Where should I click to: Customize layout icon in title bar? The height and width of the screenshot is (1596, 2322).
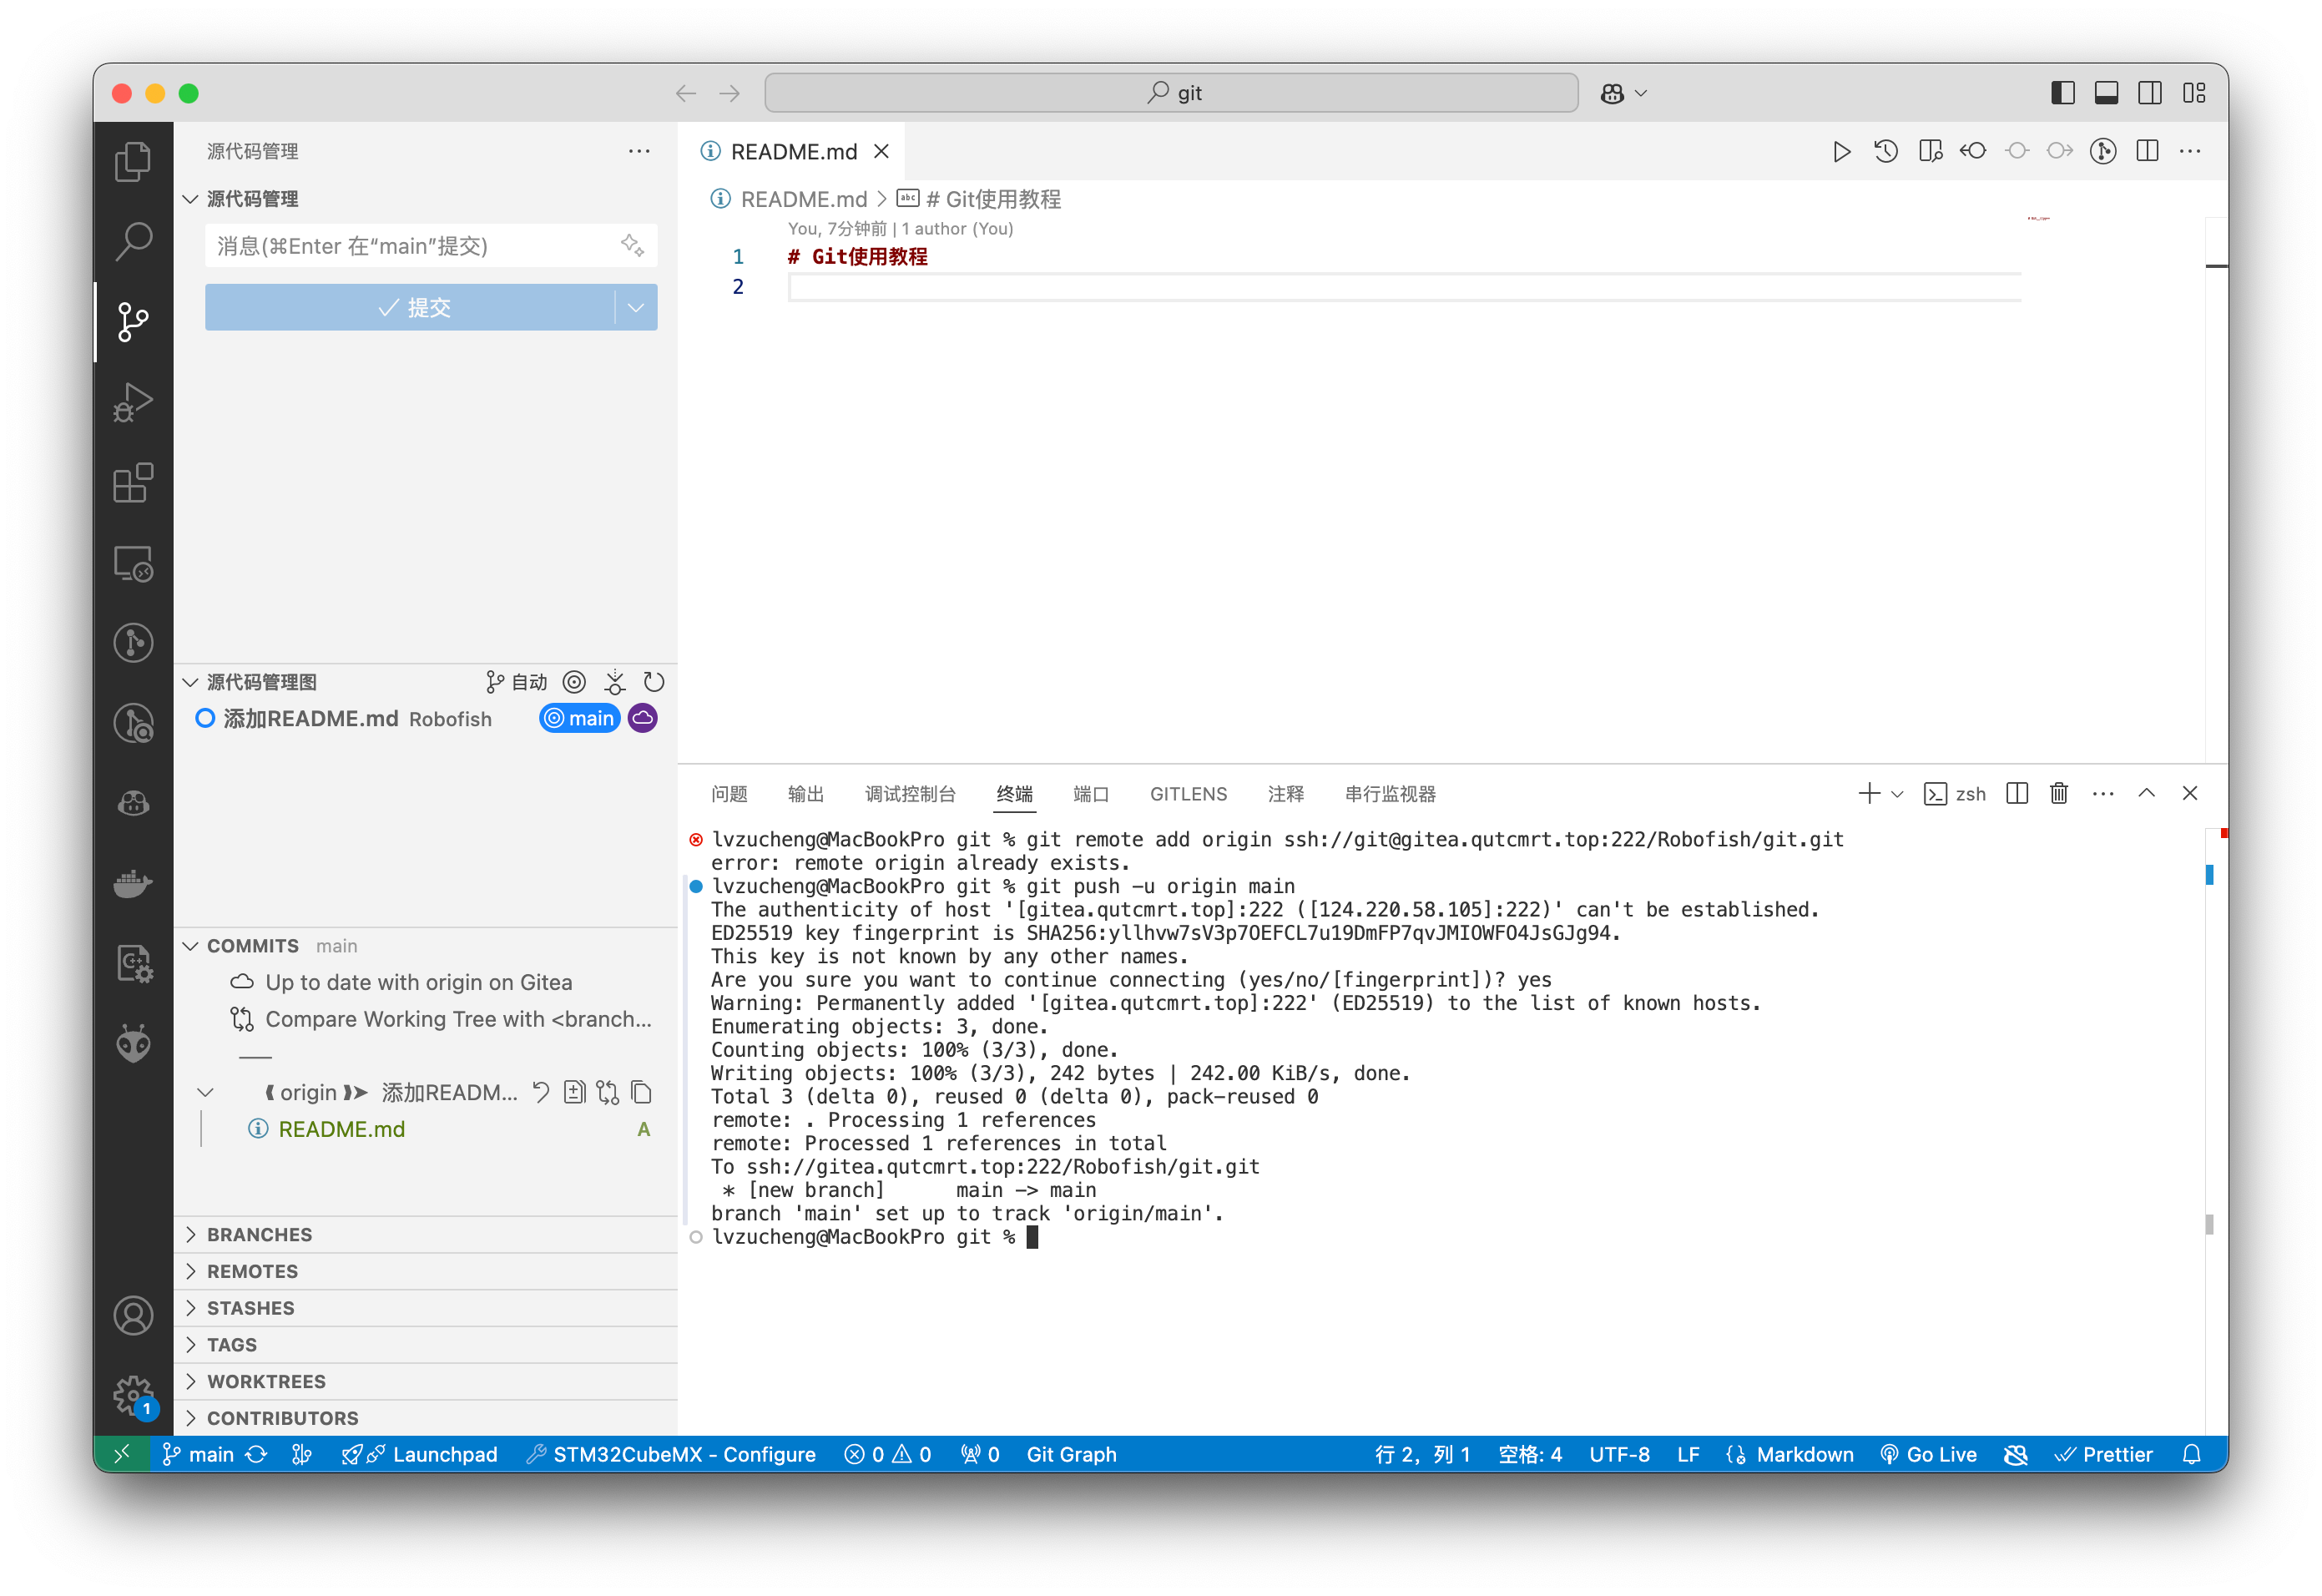2194,93
